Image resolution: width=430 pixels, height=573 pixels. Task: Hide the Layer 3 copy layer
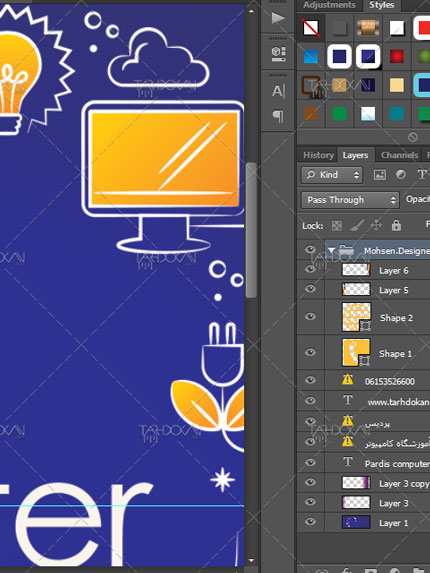pyautogui.click(x=311, y=482)
